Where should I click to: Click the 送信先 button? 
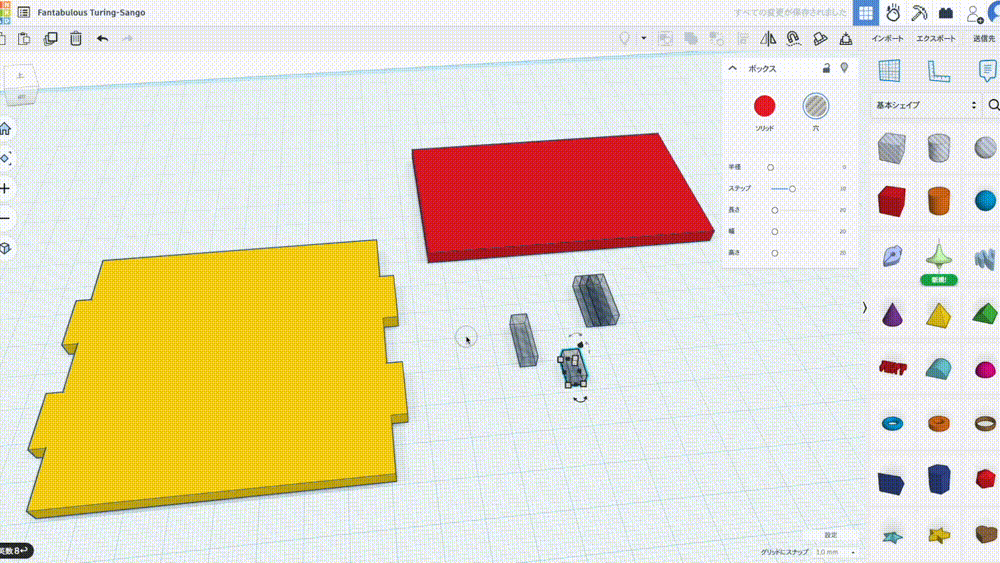(984, 39)
